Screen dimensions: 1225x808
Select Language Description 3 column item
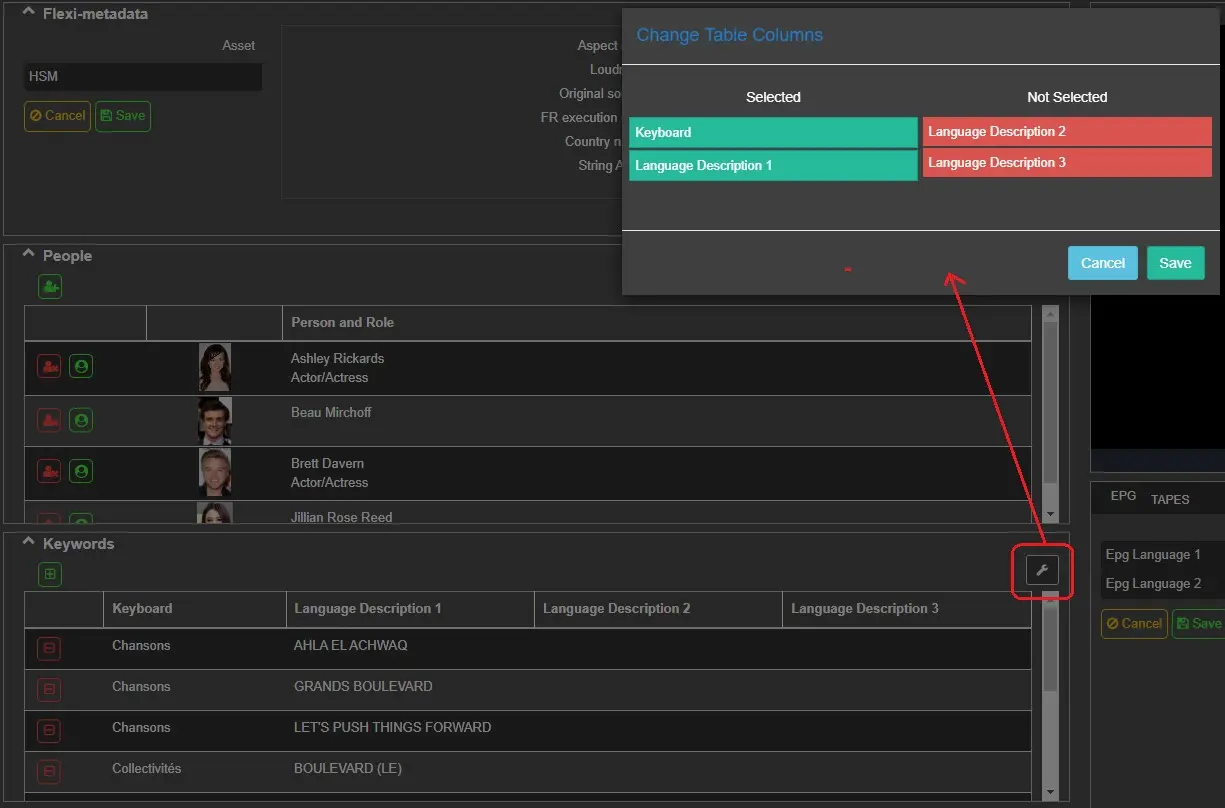point(1066,163)
